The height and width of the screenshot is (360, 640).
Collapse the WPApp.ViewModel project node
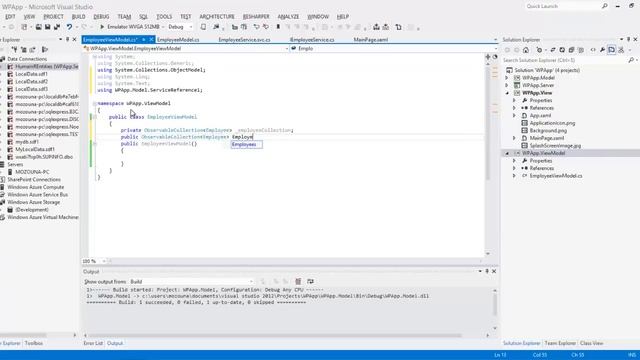[507, 153]
